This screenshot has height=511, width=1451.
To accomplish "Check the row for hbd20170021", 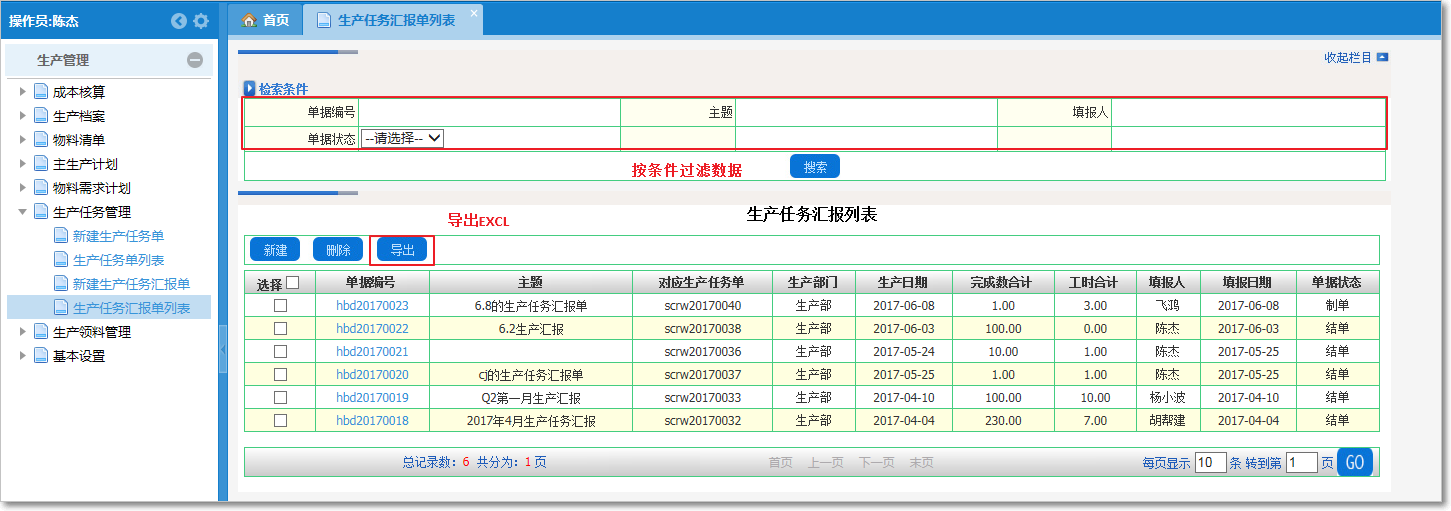I will pyautogui.click(x=280, y=351).
